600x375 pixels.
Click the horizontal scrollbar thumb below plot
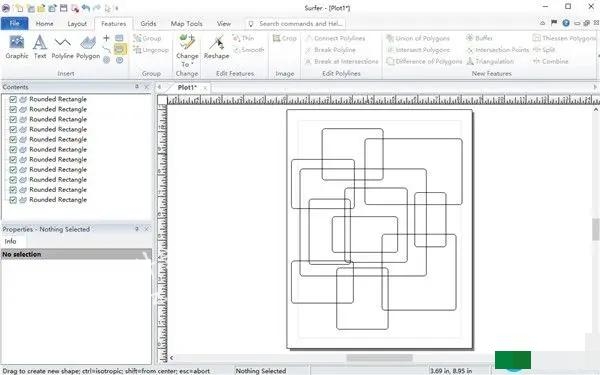coord(380,358)
